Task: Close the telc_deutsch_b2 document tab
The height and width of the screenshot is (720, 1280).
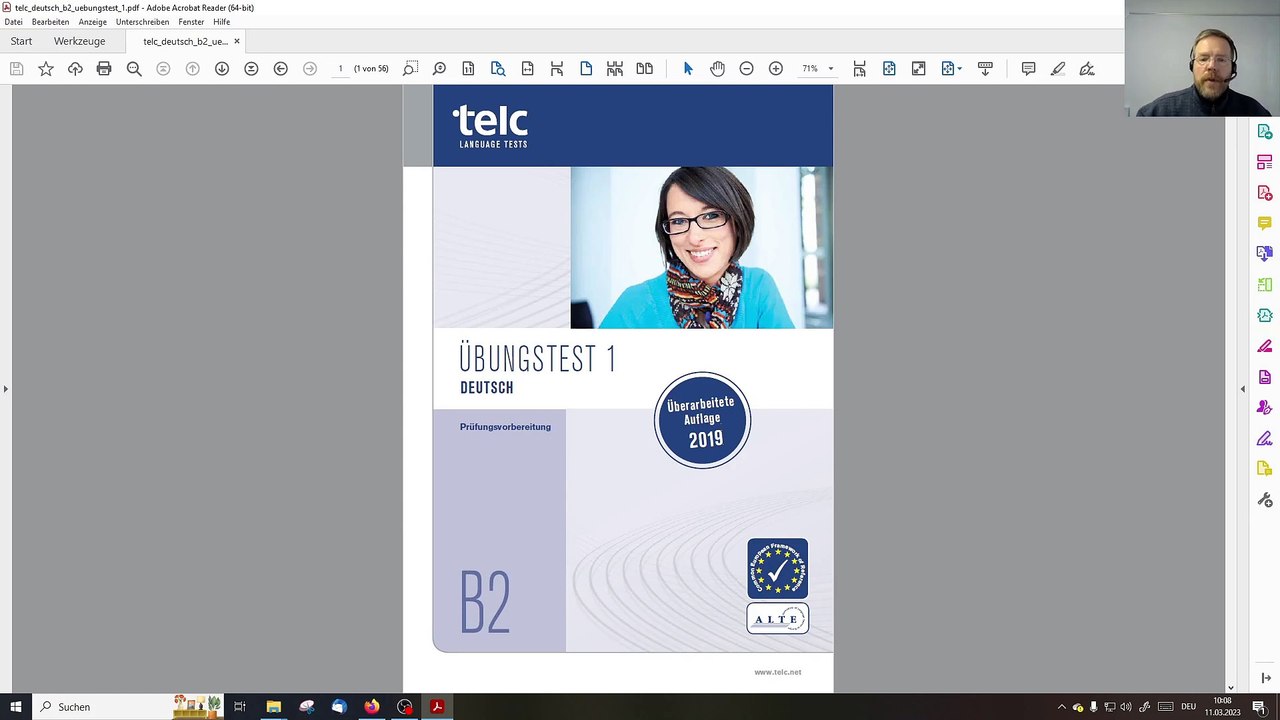Action: (x=237, y=41)
